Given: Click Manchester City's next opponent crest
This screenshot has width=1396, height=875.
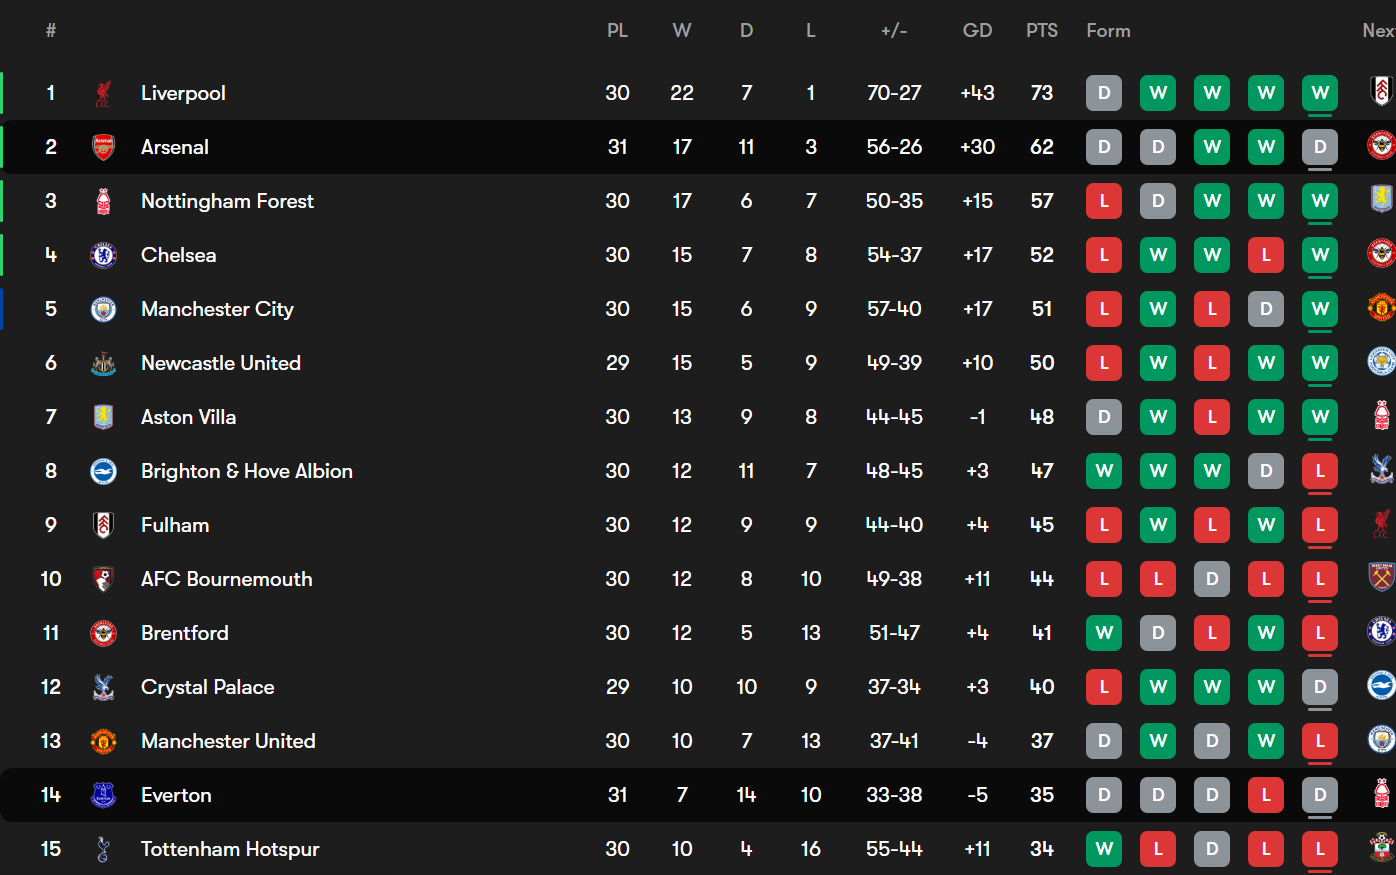Looking at the screenshot, I should coord(1381,307).
